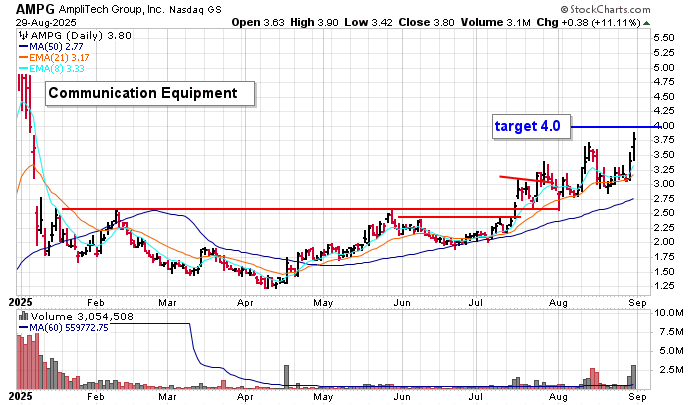Click the 4.00 price axis label

coord(664,126)
